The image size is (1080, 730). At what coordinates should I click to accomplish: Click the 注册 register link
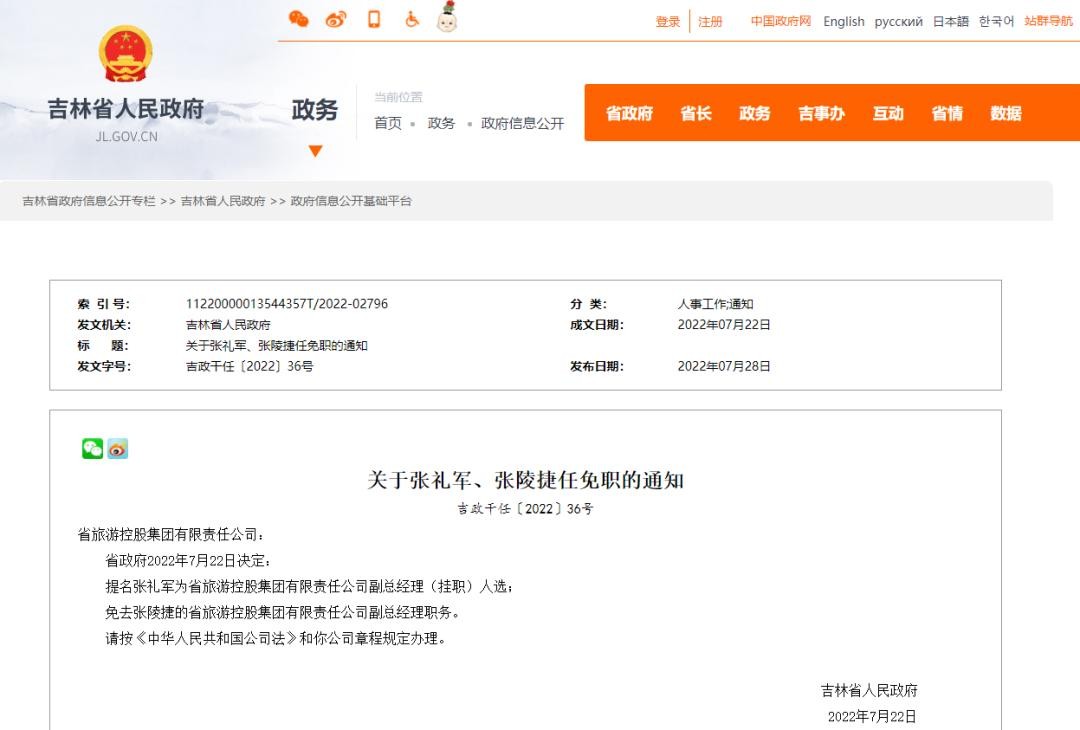click(x=710, y=22)
